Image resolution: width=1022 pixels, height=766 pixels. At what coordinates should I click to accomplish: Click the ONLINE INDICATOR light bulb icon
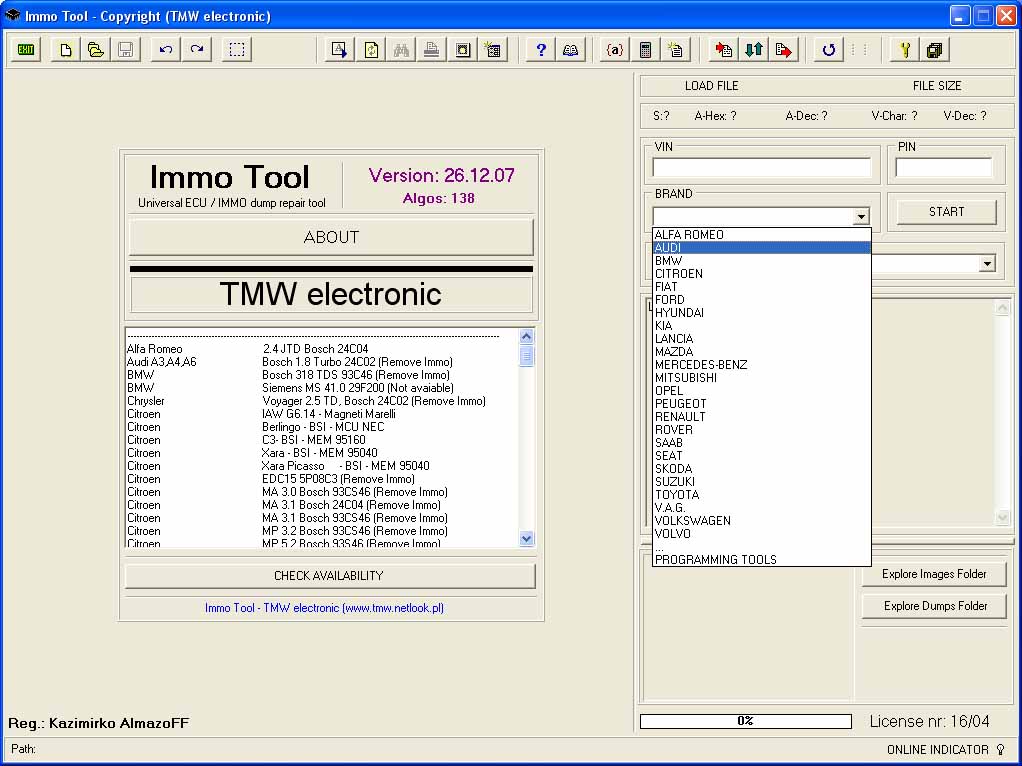pos(1001,750)
